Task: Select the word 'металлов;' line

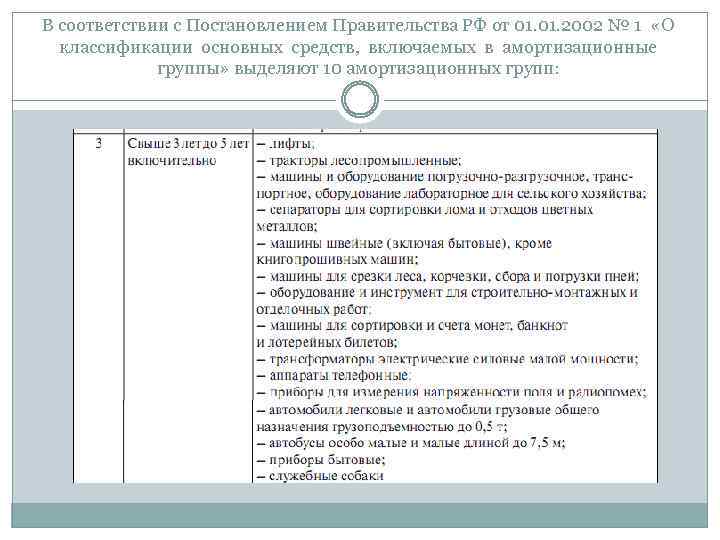Action: tap(287, 227)
